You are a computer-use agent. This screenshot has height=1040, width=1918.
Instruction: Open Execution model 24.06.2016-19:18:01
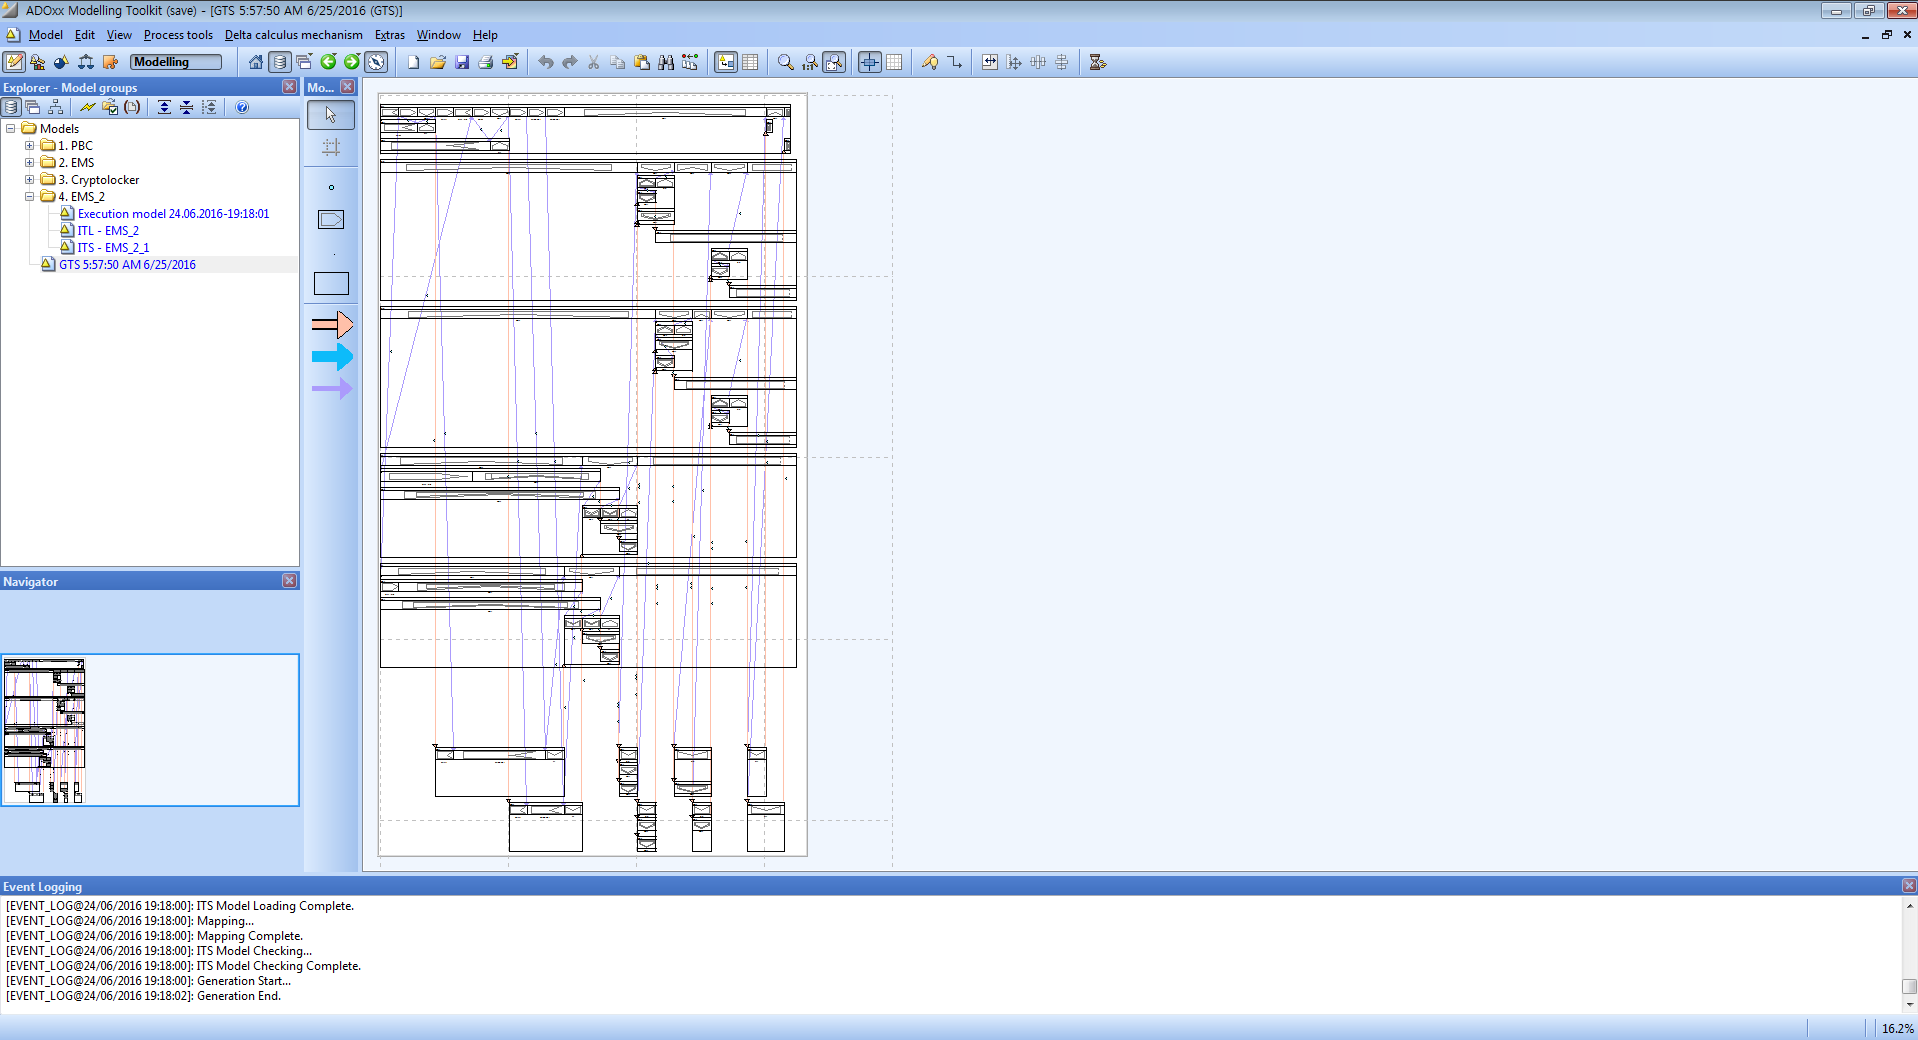point(173,214)
